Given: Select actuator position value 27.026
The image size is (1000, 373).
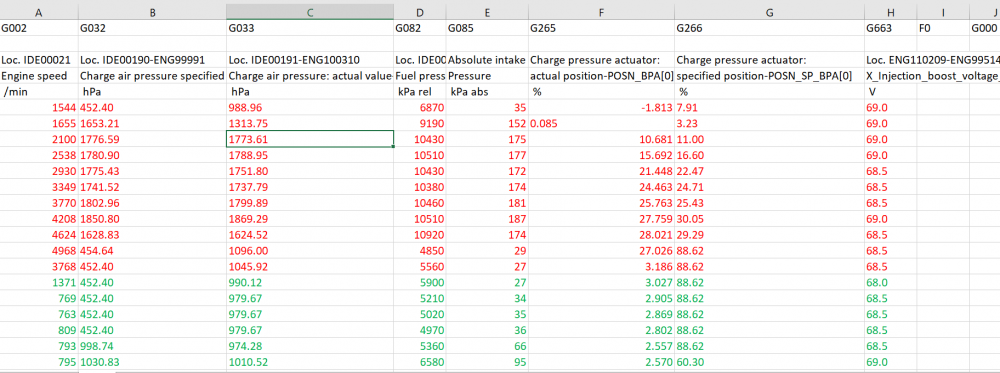Looking at the screenshot, I should coord(601,251).
